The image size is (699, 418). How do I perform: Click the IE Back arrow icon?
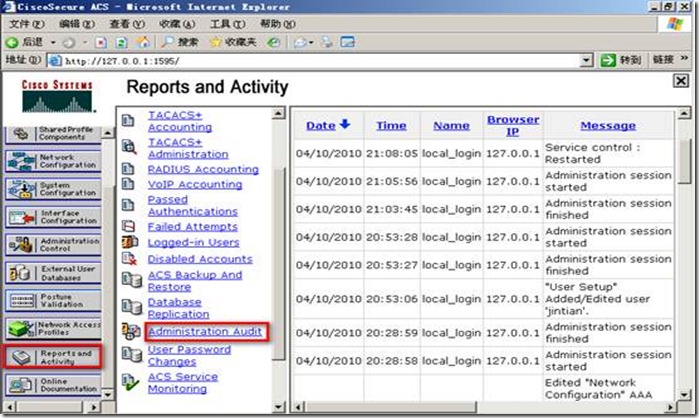coord(12,42)
